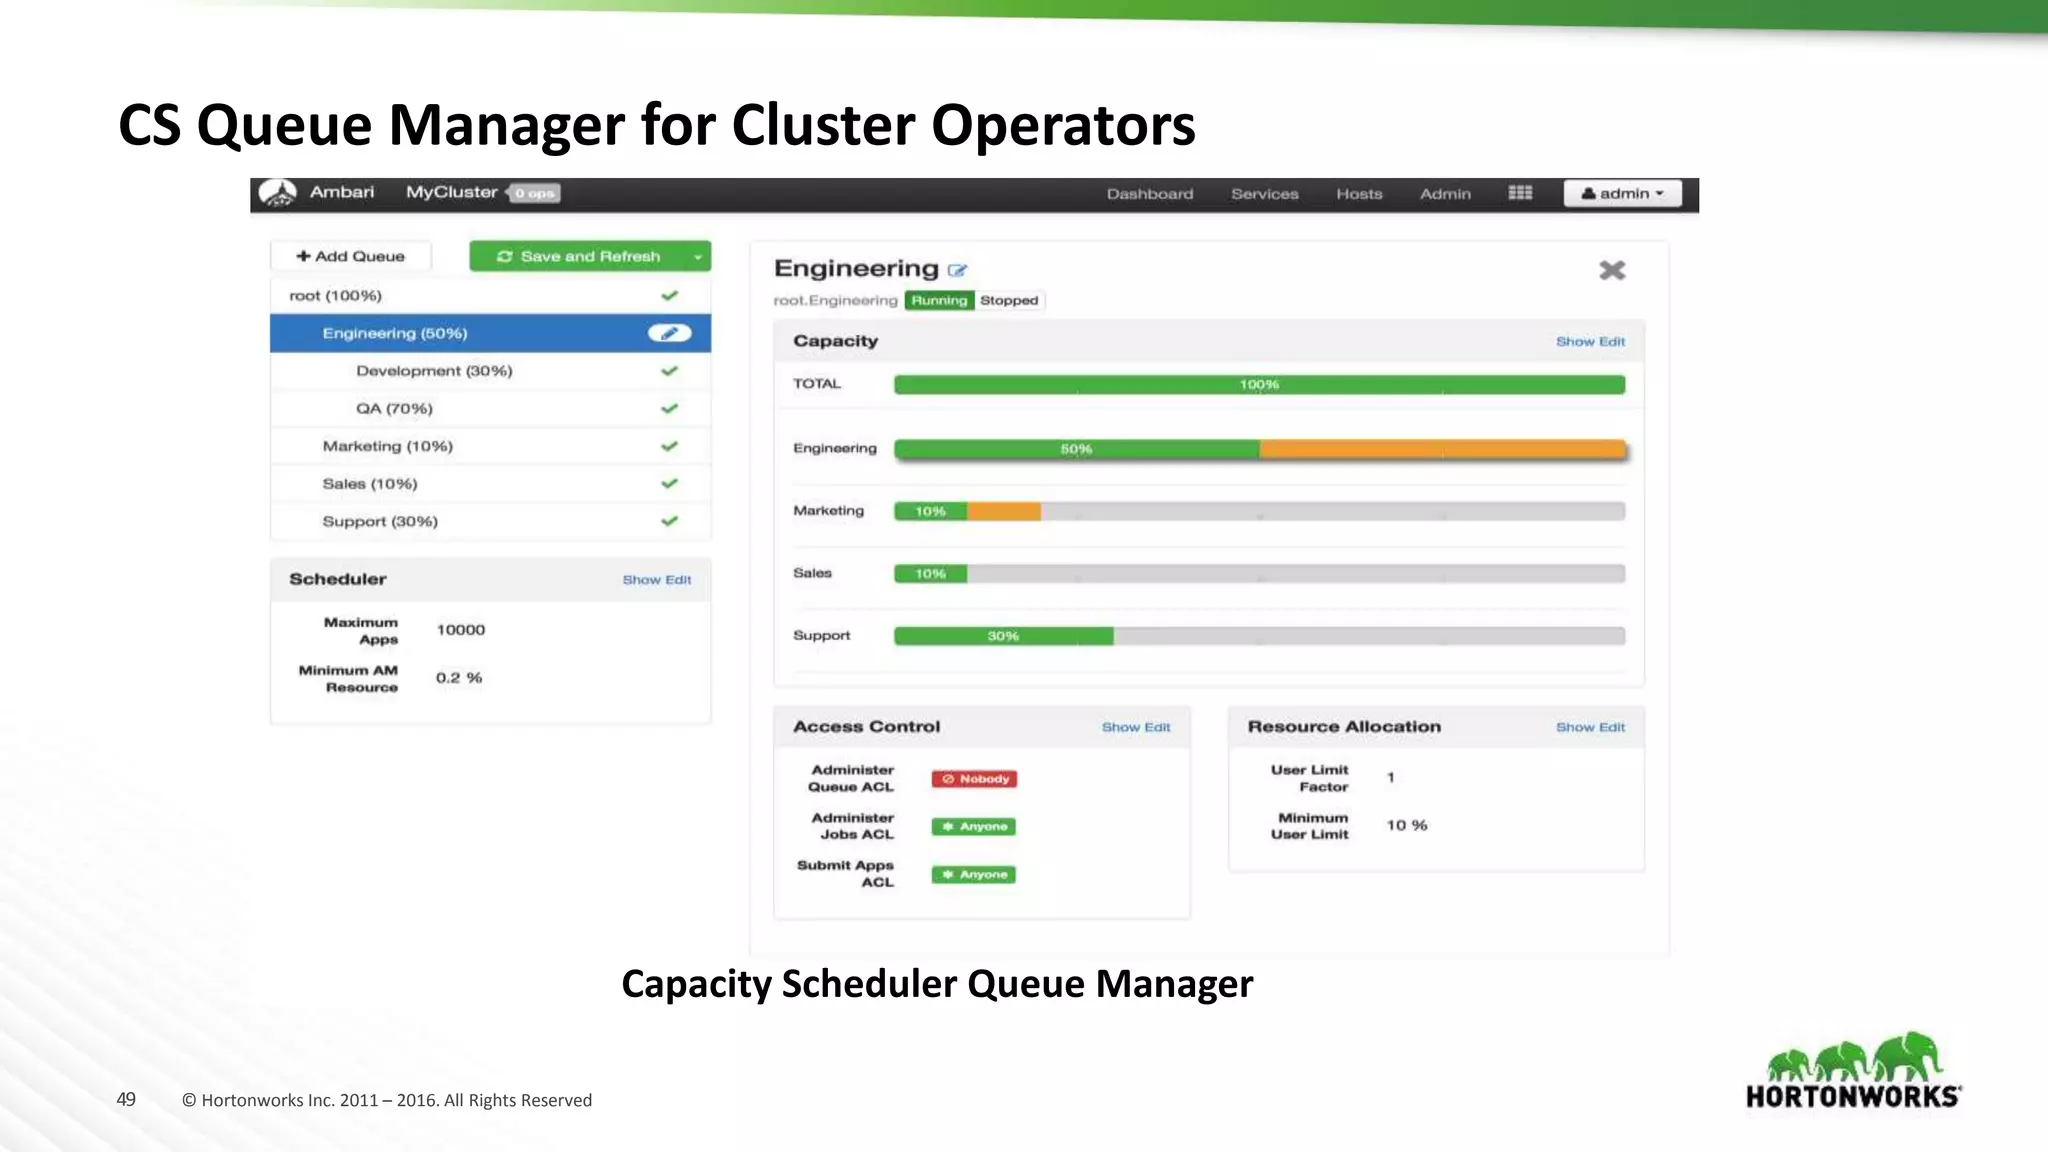Viewport: 2048px width, 1152px height.
Task: Click the Engineering 50% capacity bar
Action: point(1259,449)
